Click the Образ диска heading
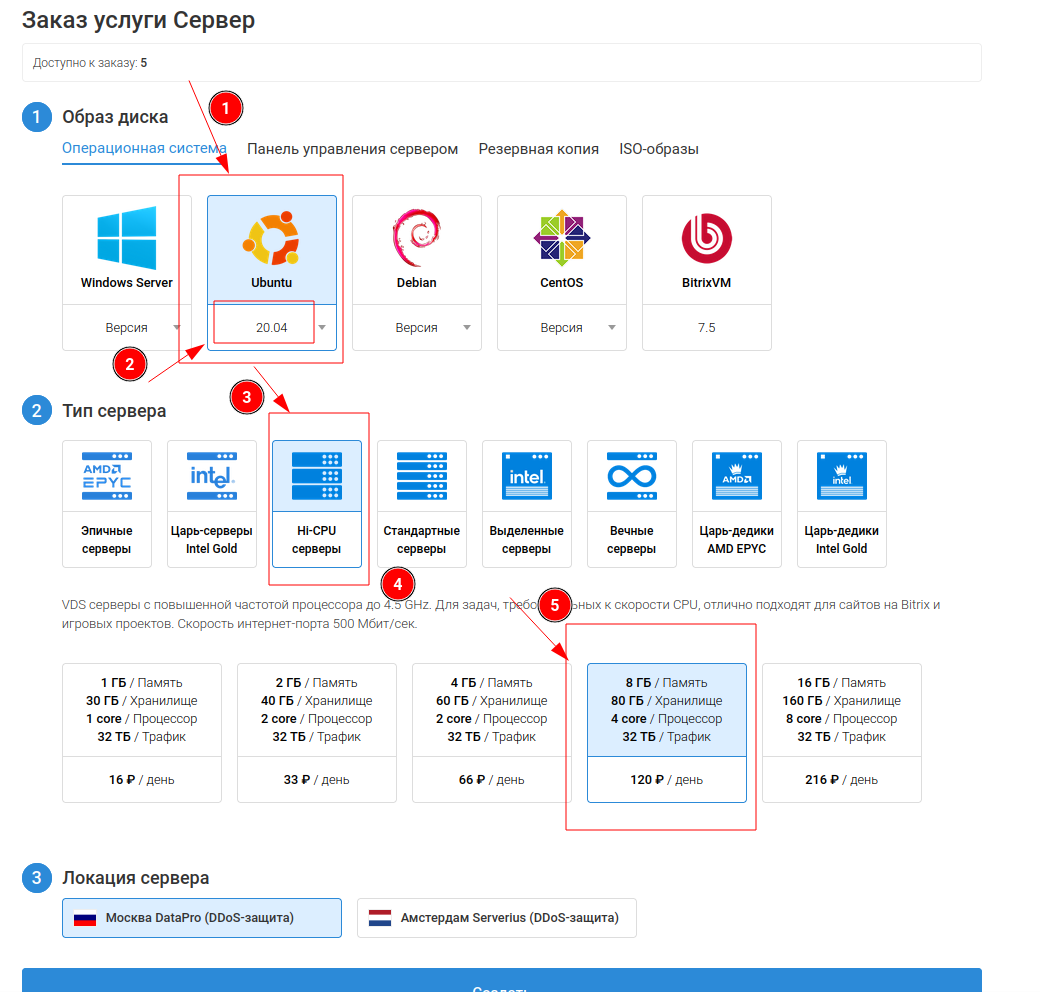The width and height of the screenshot is (1040, 992). [x=115, y=117]
